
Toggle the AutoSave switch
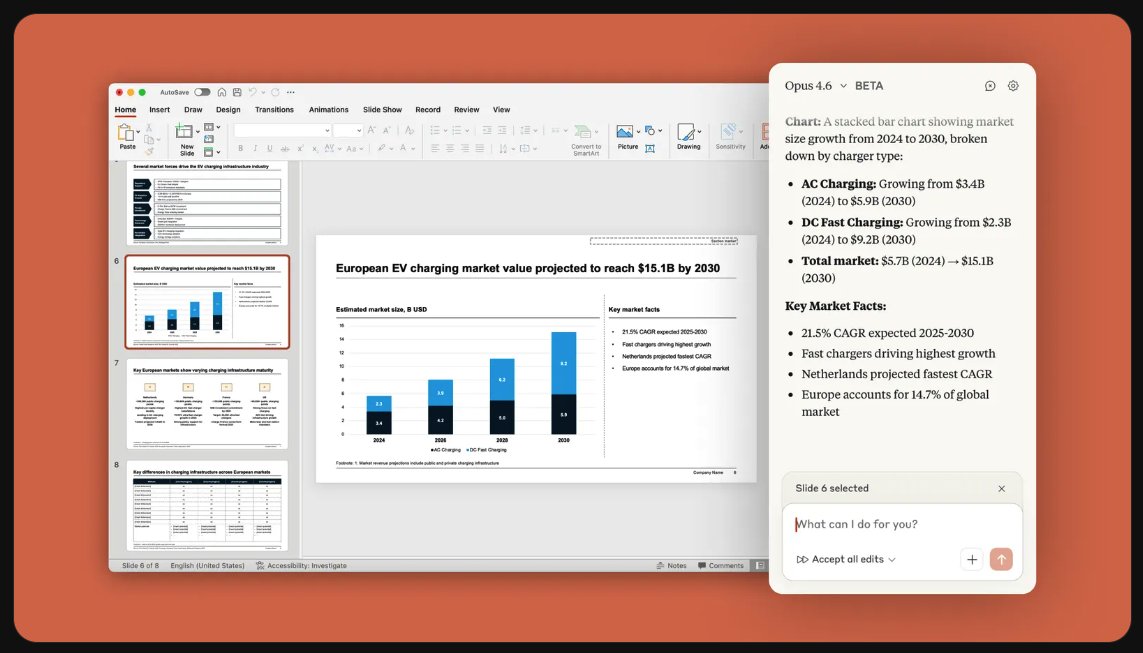click(202, 93)
